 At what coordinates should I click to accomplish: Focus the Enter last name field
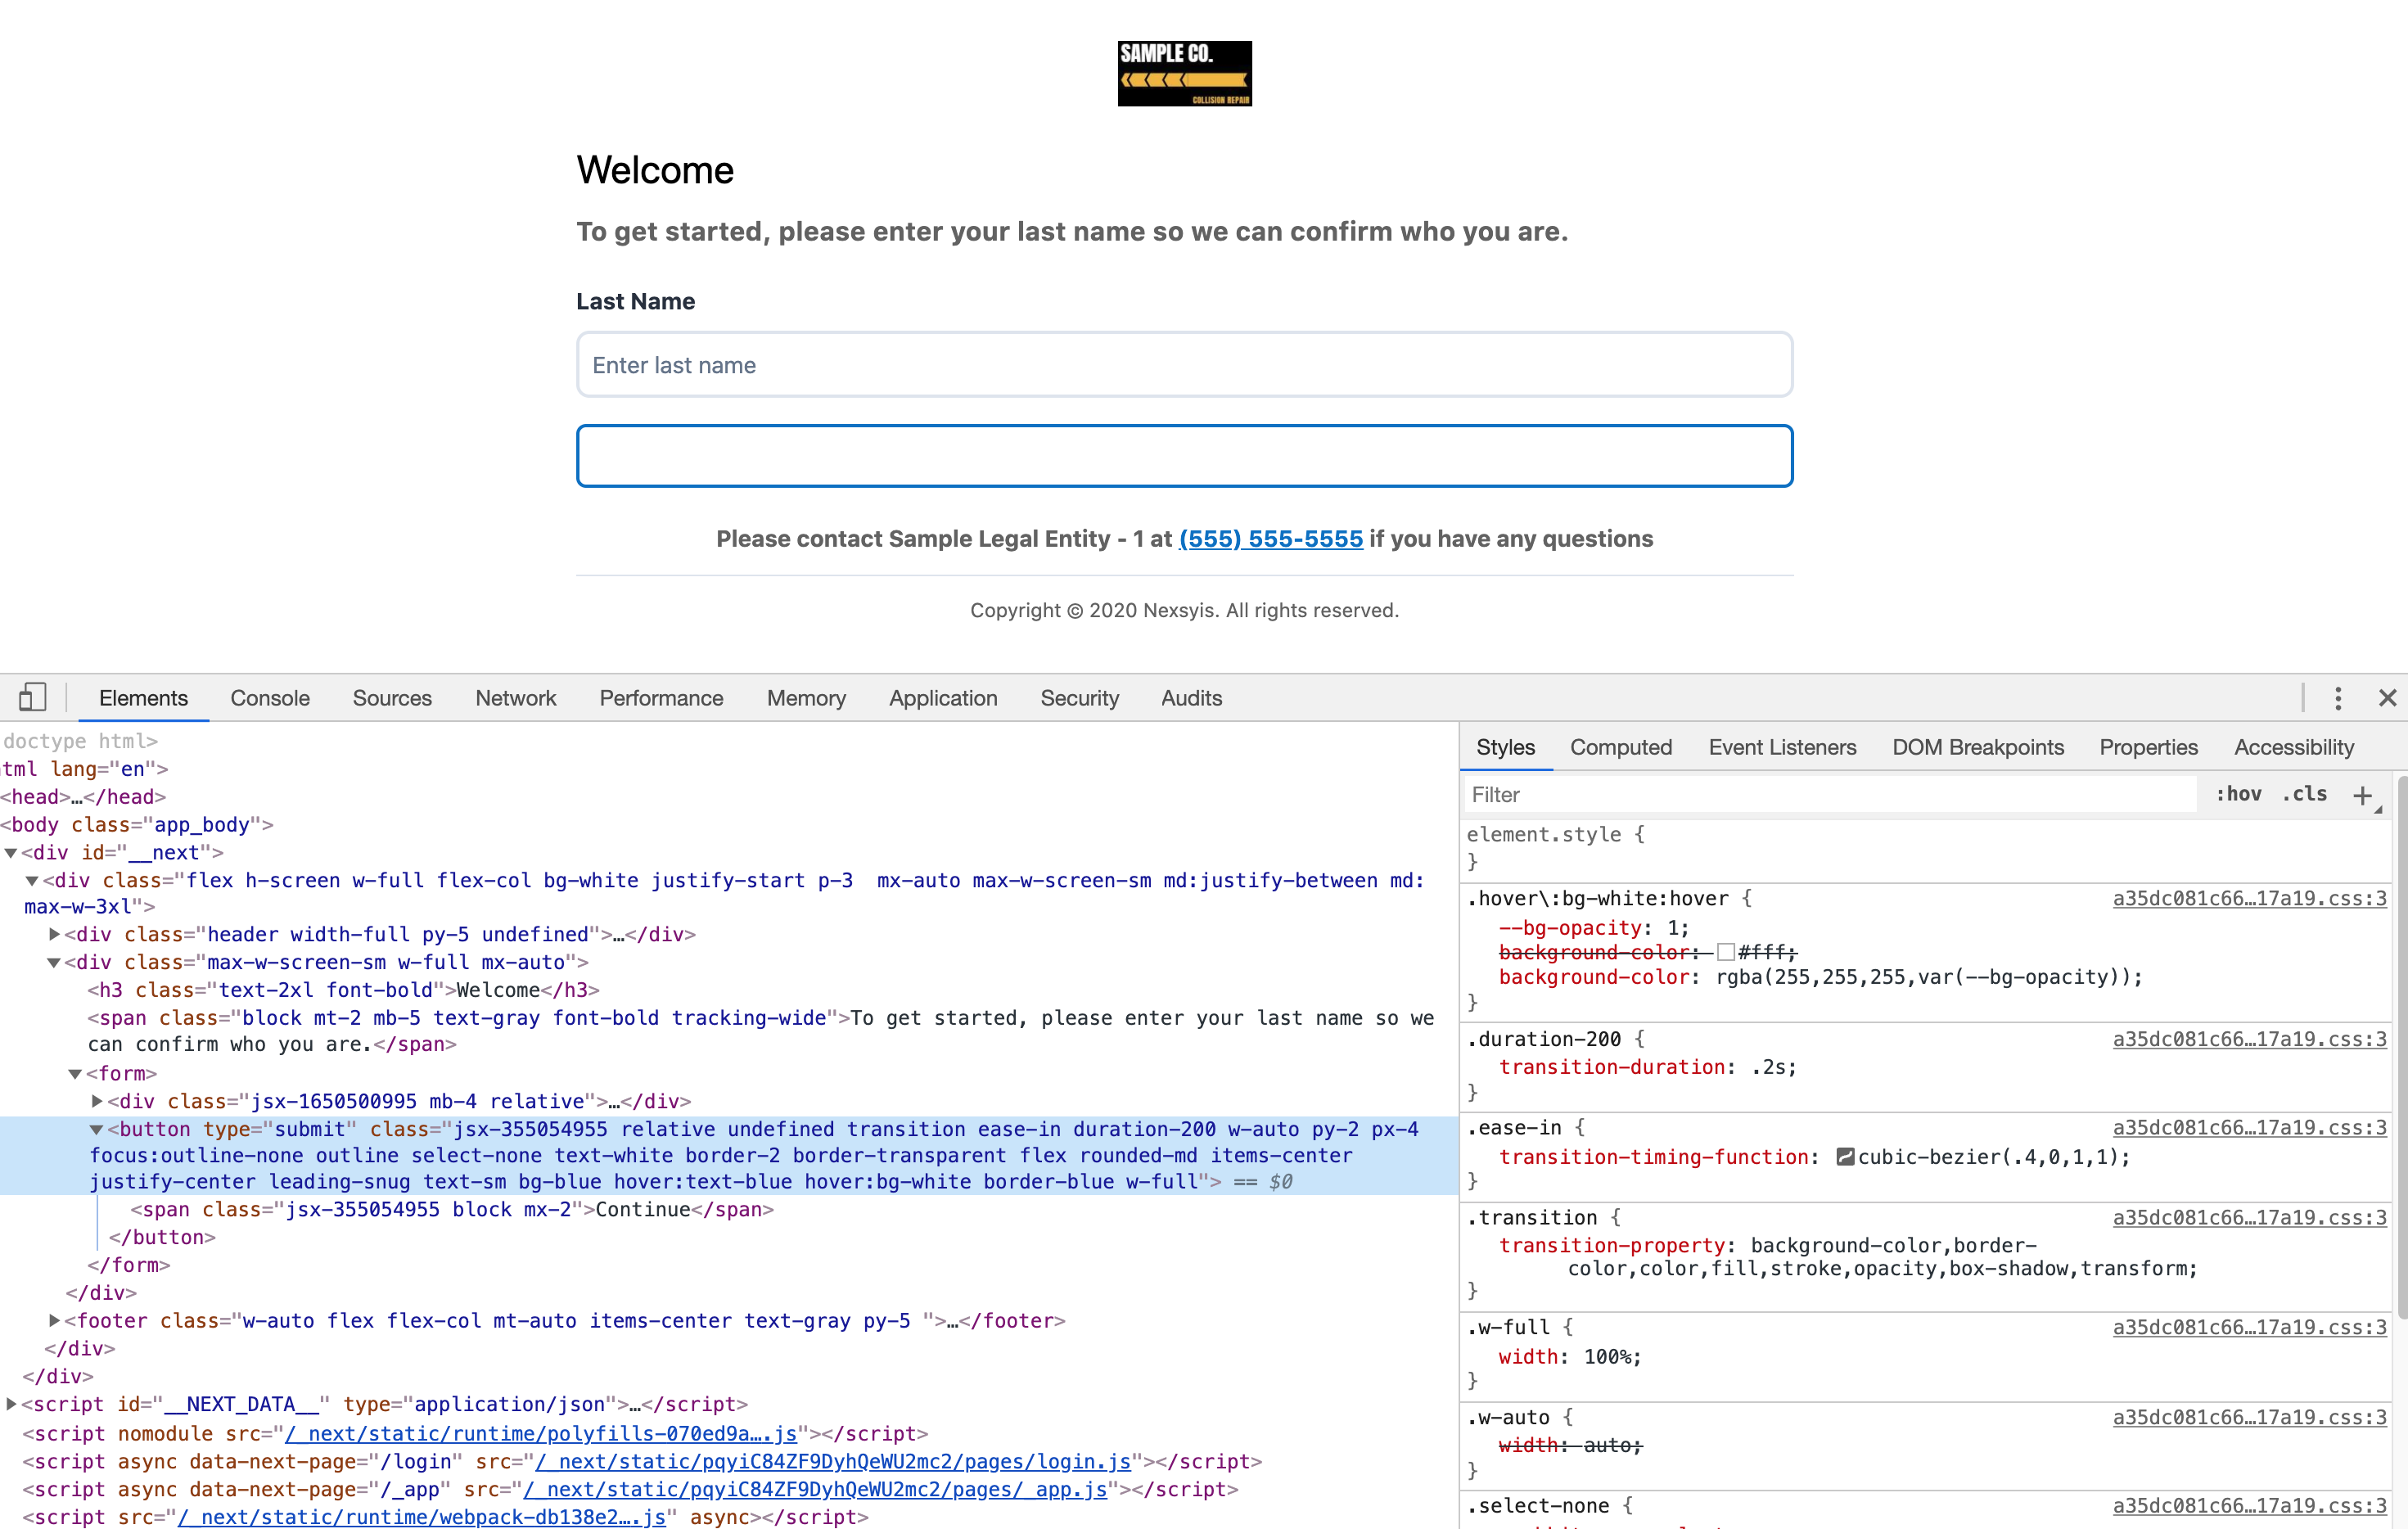pyautogui.click(x=1184, y=365)
